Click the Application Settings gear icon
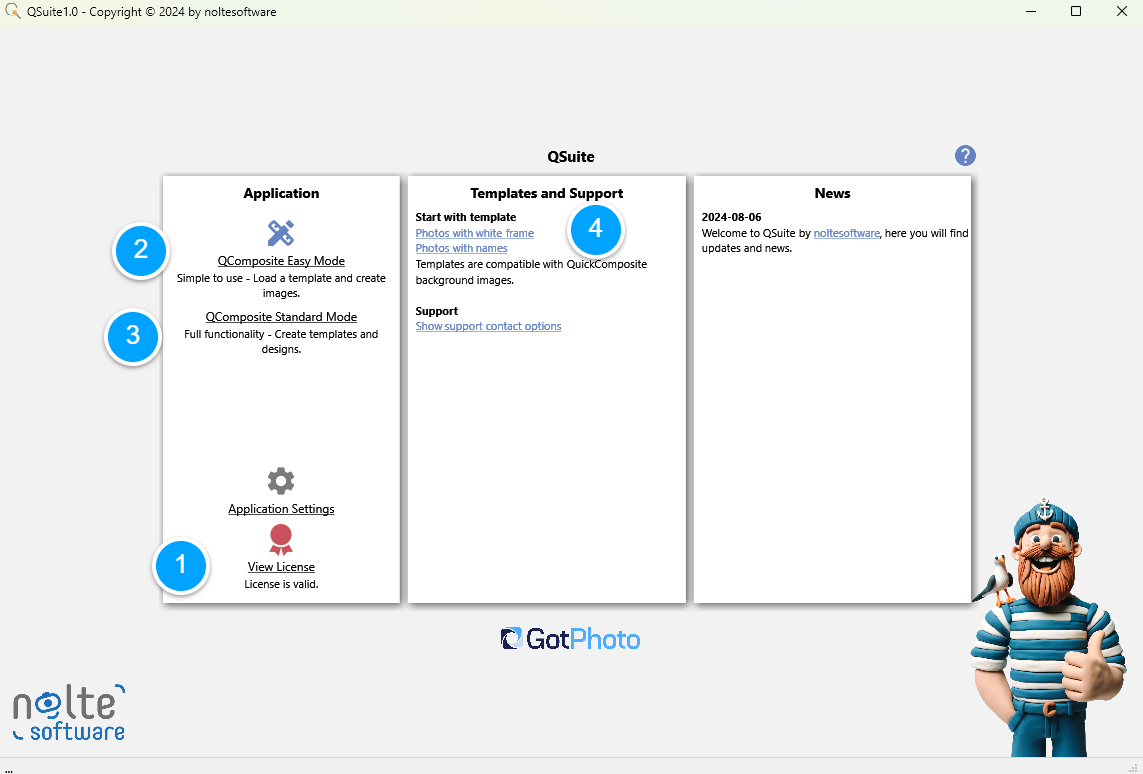The image size is (1143, 774). click(x=281, y=481)
